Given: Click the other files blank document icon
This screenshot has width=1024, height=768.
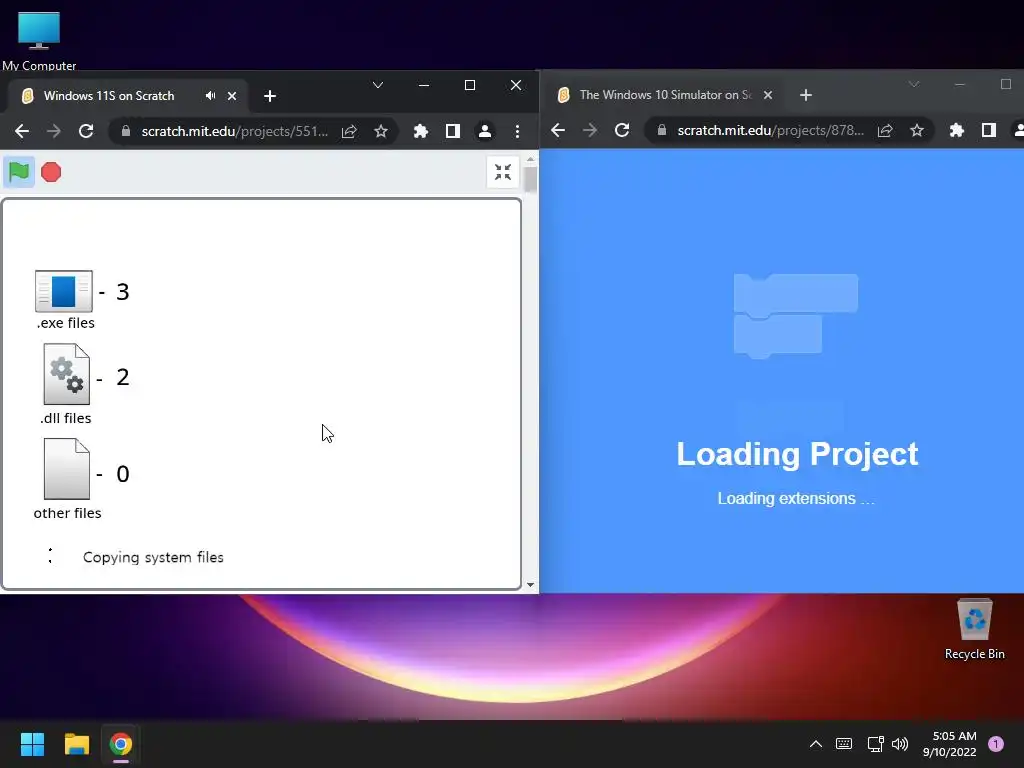Looking at the screenshot, I should [67, 469].
